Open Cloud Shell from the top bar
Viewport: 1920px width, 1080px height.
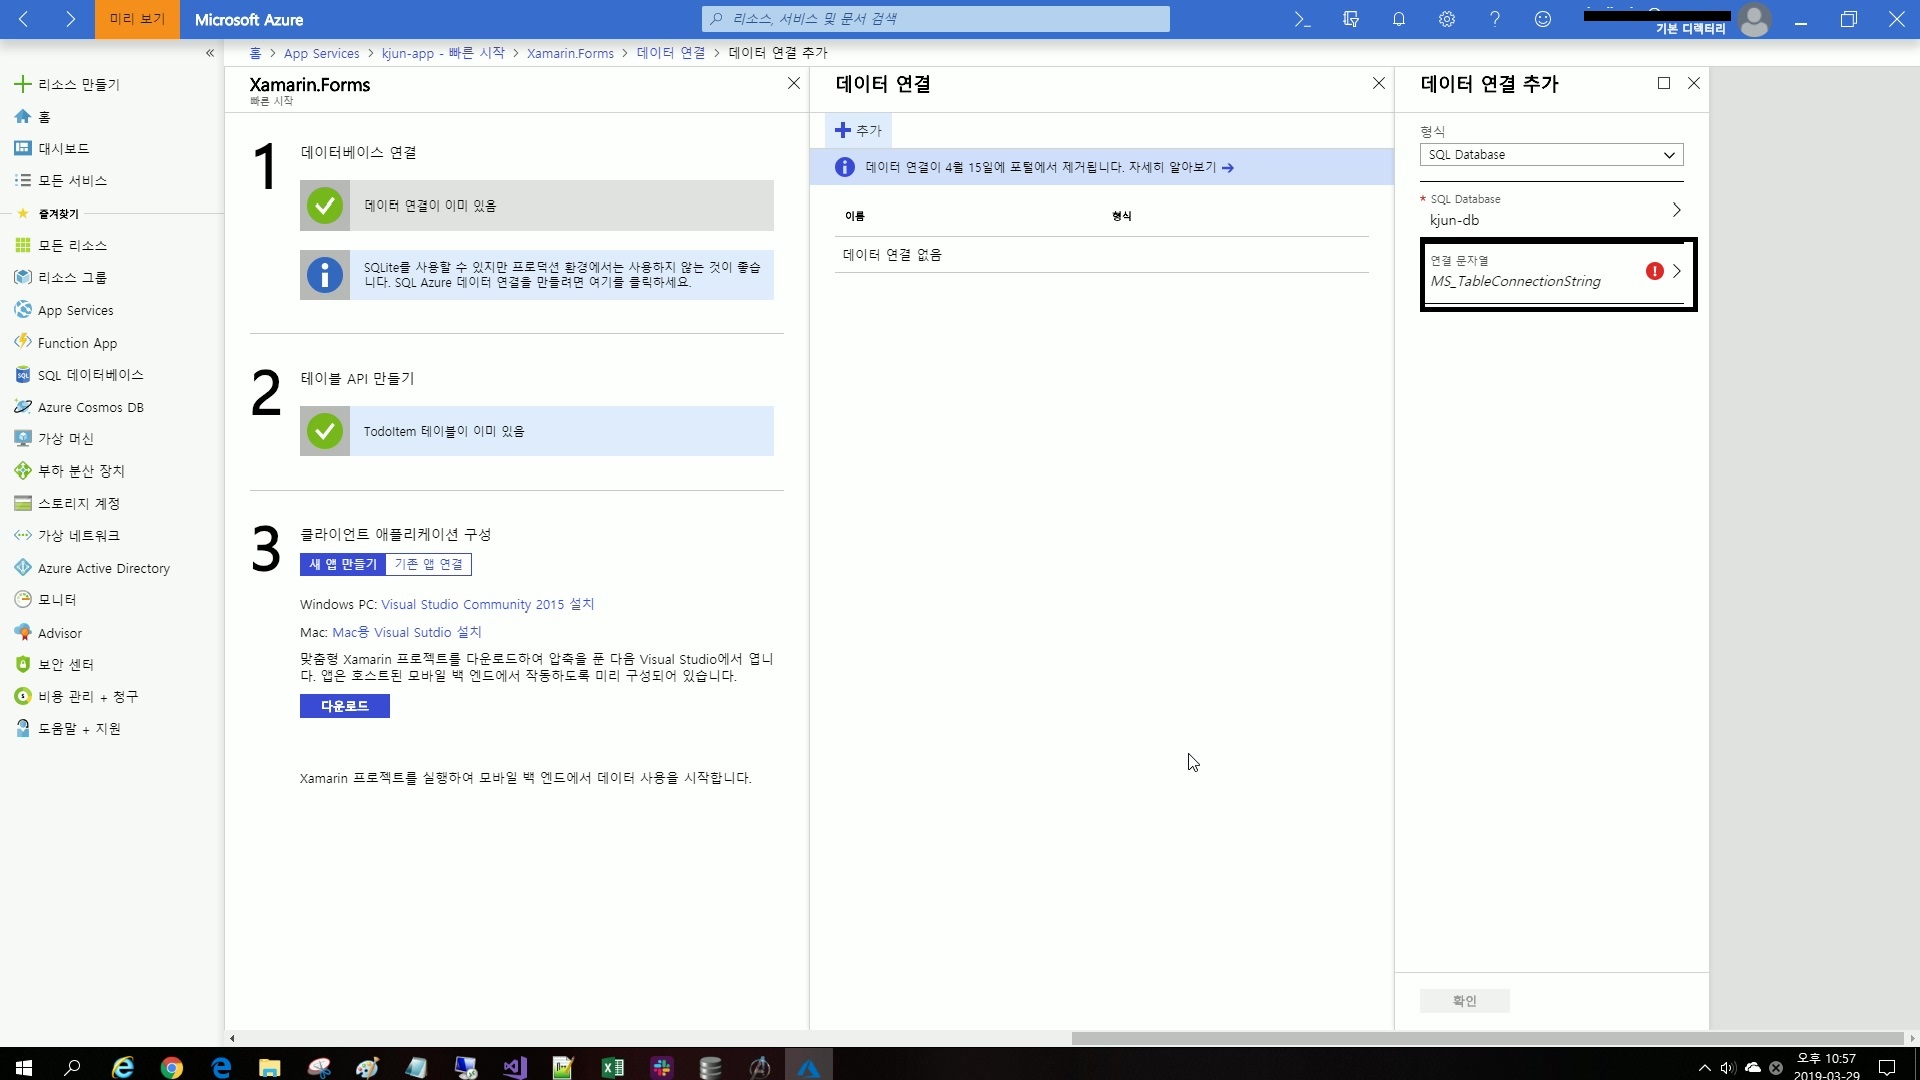[1302, 19]
